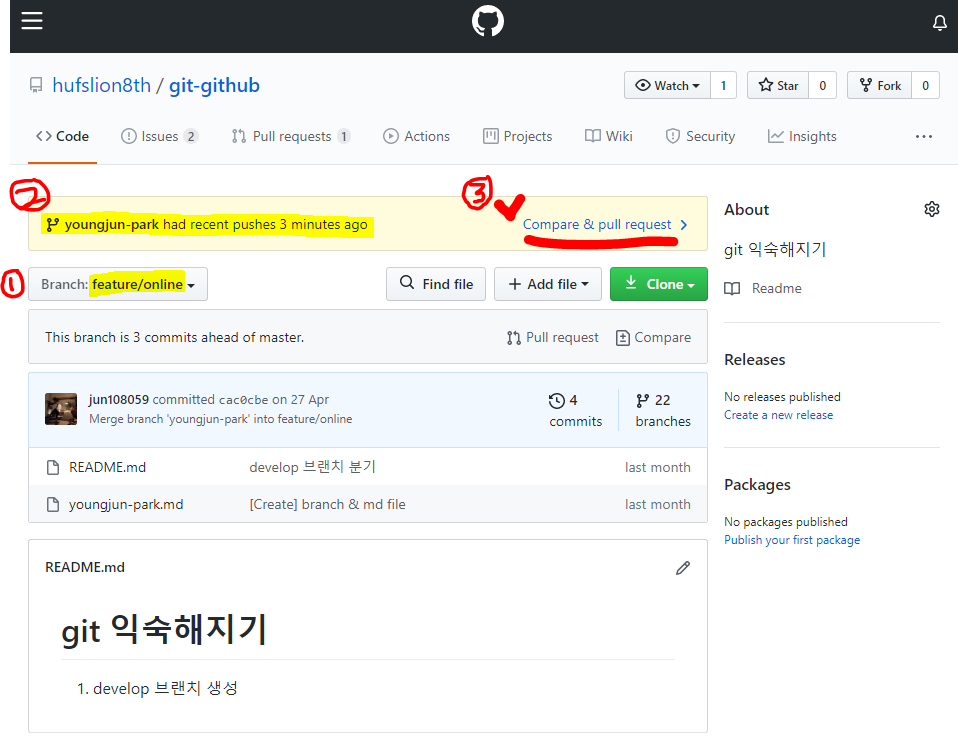Open the green Clone dropdown
Image resolution: width=958 pixels, height=754 pixels.
pos(659,284)
